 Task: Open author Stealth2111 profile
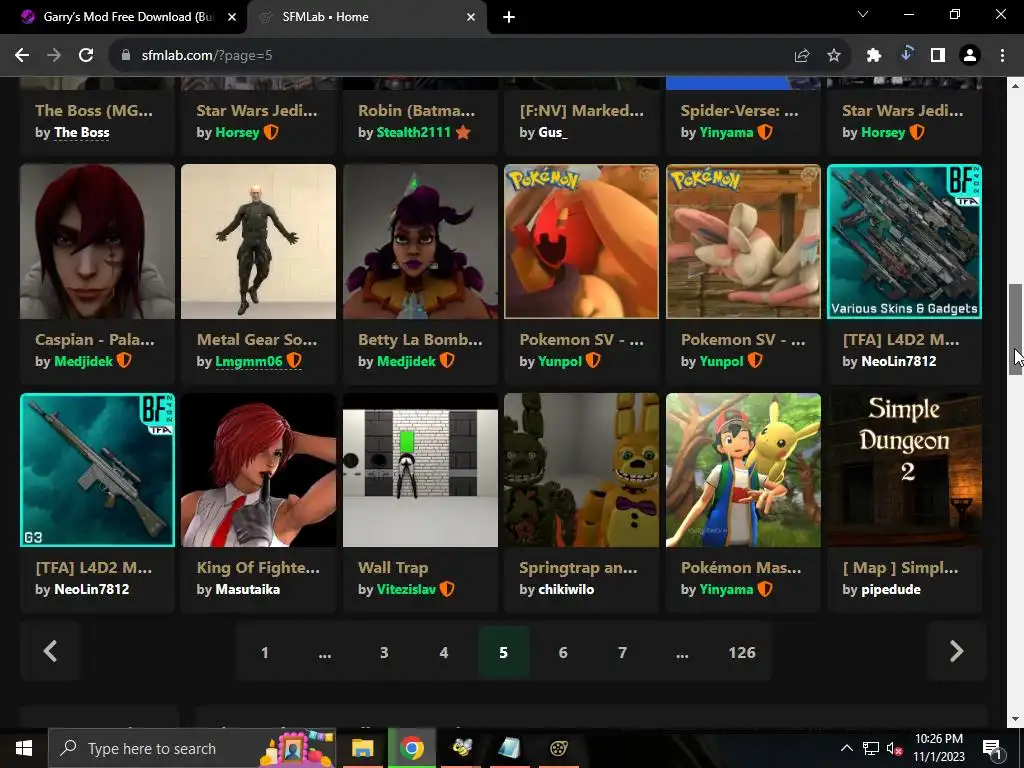coord(413,133)
